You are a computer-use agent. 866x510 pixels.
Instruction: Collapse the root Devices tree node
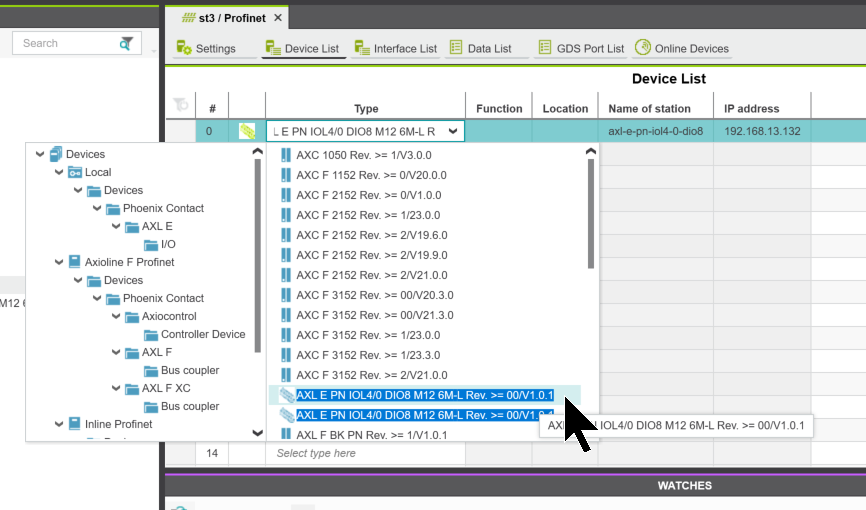coord(40,154)
